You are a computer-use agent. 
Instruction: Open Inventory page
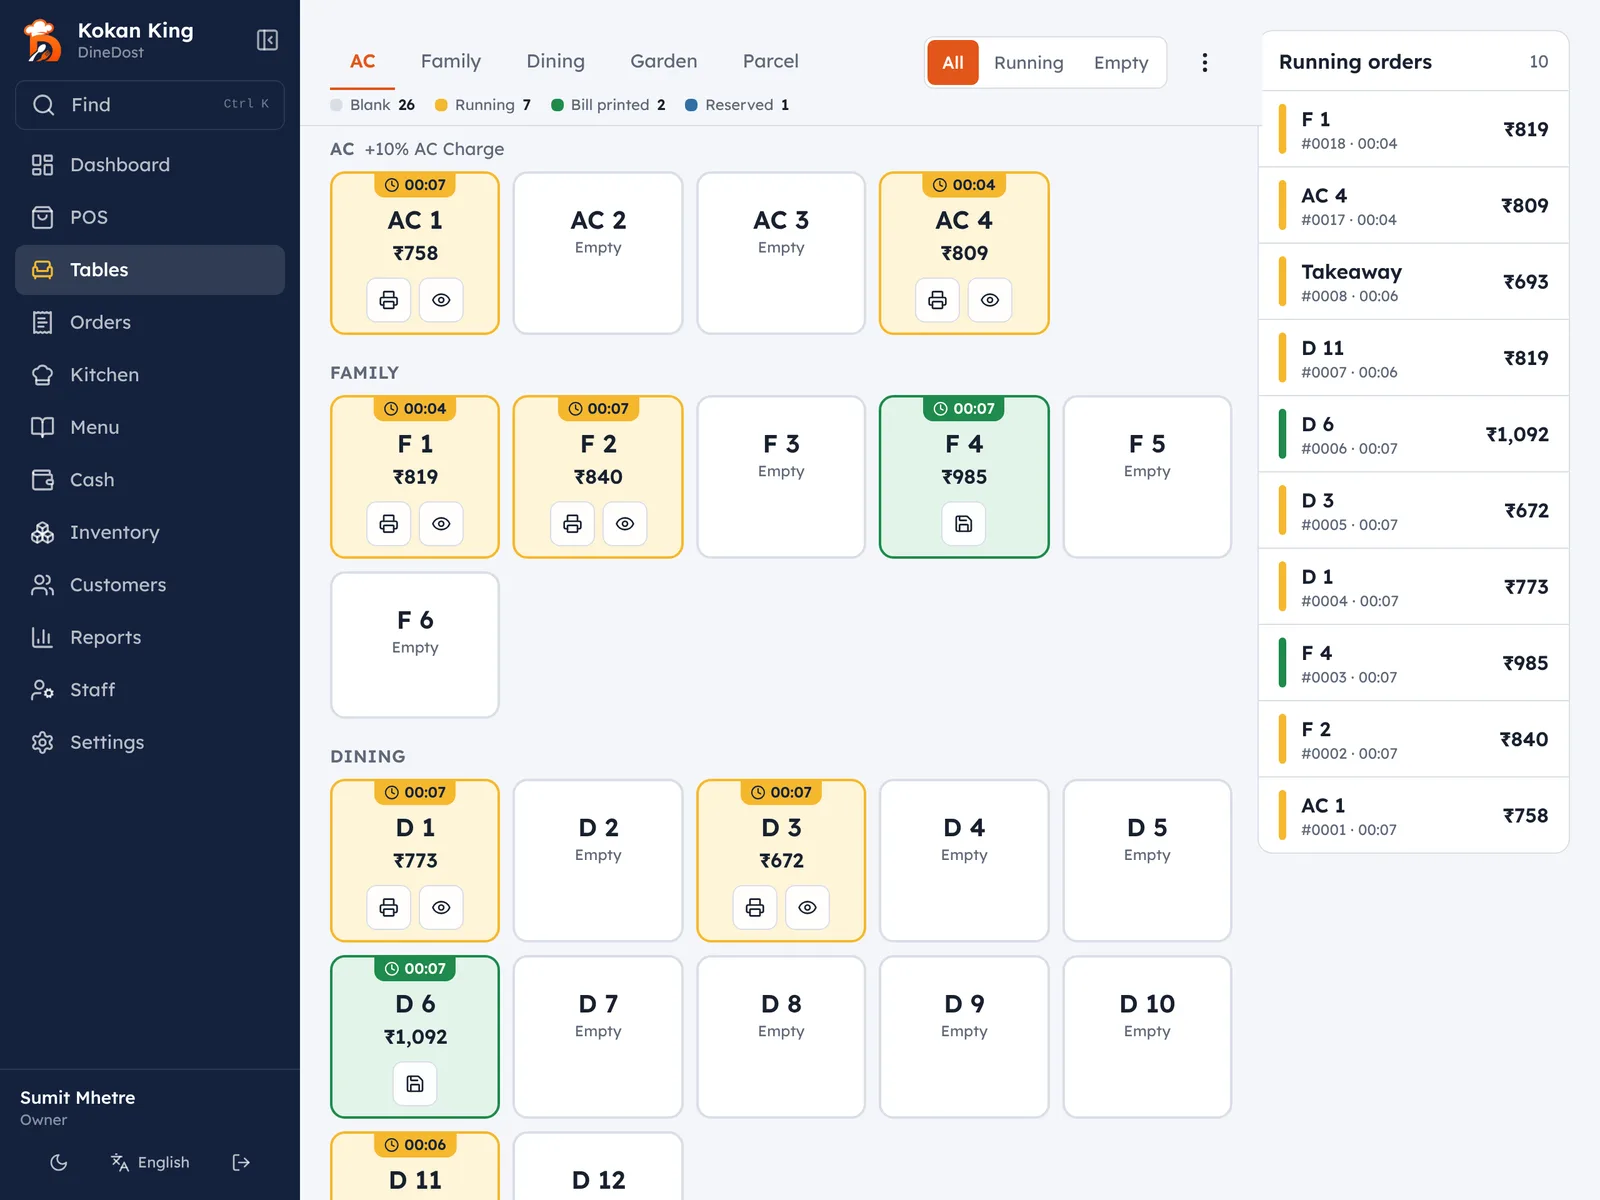click(150, 532)
